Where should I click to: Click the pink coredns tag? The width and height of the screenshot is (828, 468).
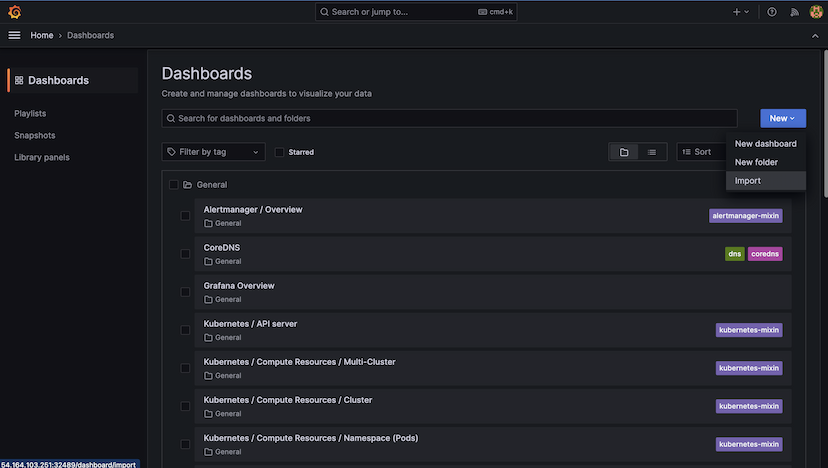[765, 254]
